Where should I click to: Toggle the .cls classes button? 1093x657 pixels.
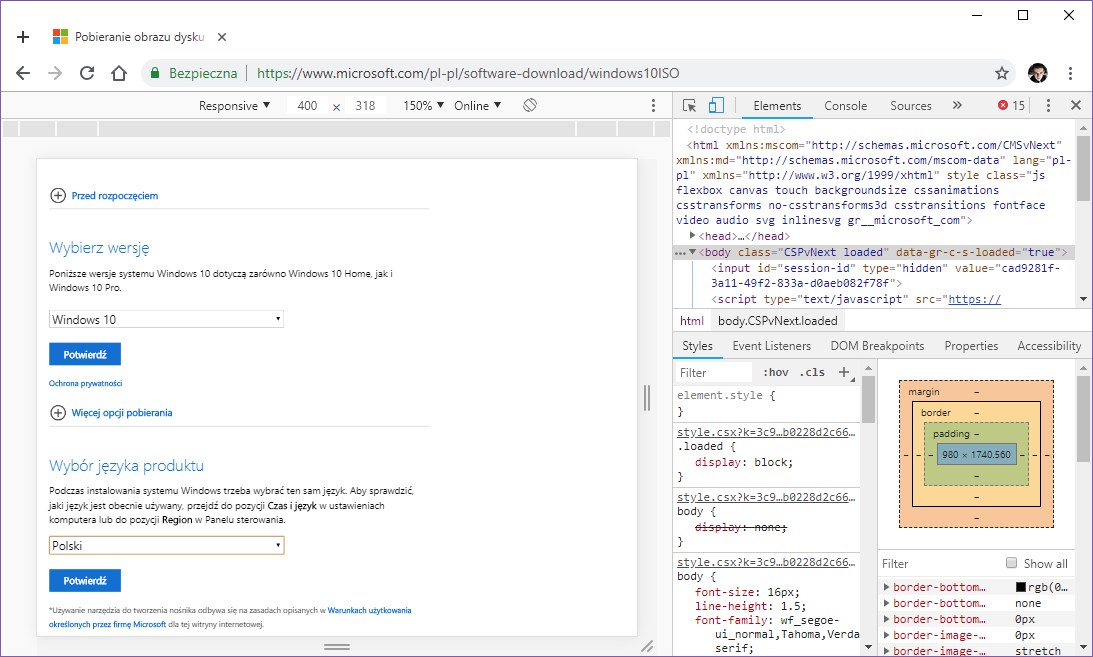pyautogui.click(x=812, y=373)
